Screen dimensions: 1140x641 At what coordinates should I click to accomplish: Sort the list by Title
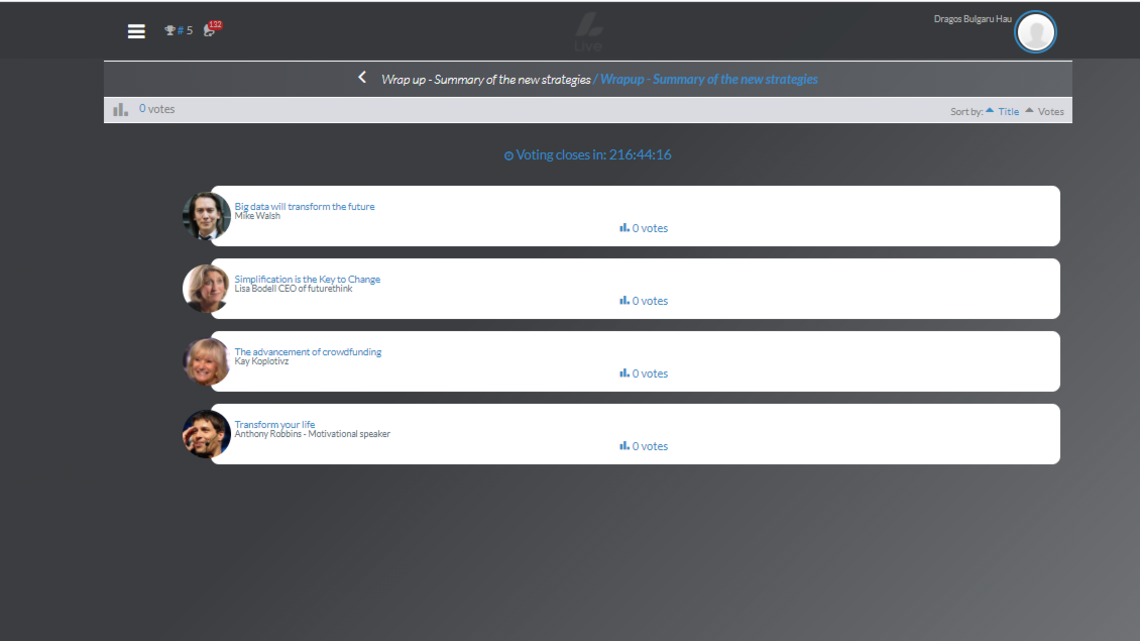tap(1008, 112)
